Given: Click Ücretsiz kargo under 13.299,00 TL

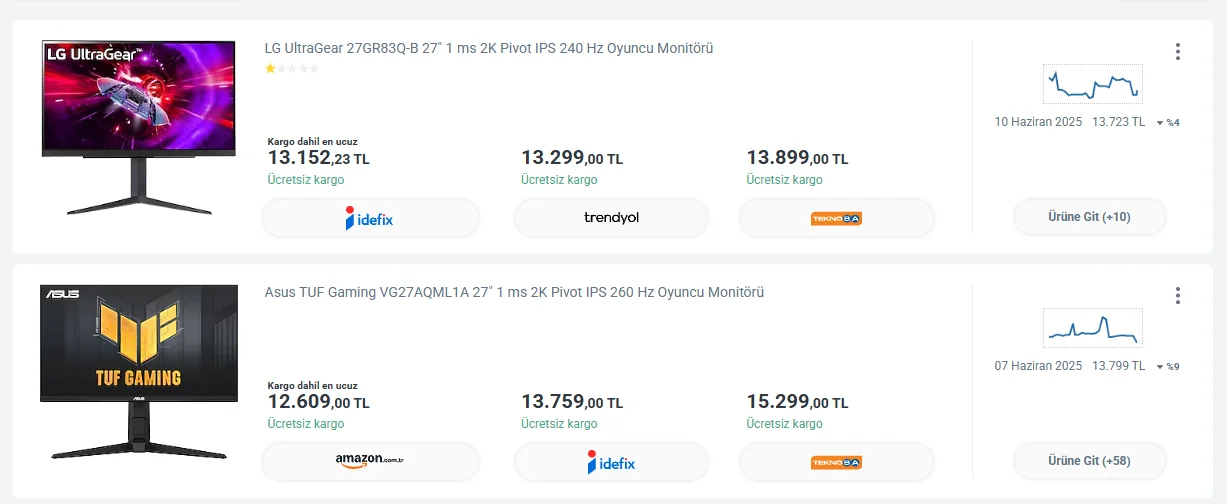Looking at the screenshot, I should point(559,180).
